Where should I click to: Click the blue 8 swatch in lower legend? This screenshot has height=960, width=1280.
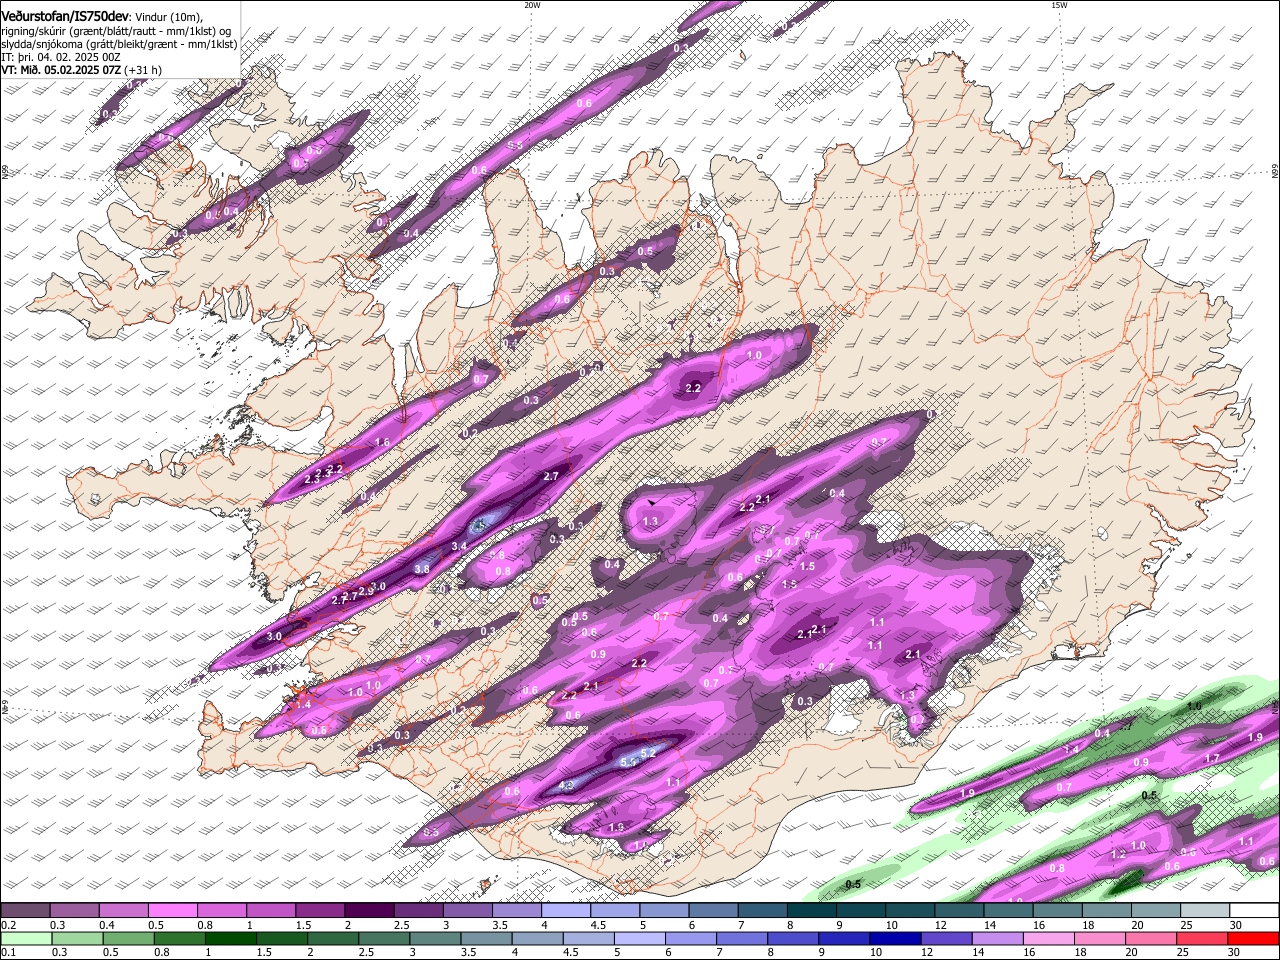click(793, 938)
